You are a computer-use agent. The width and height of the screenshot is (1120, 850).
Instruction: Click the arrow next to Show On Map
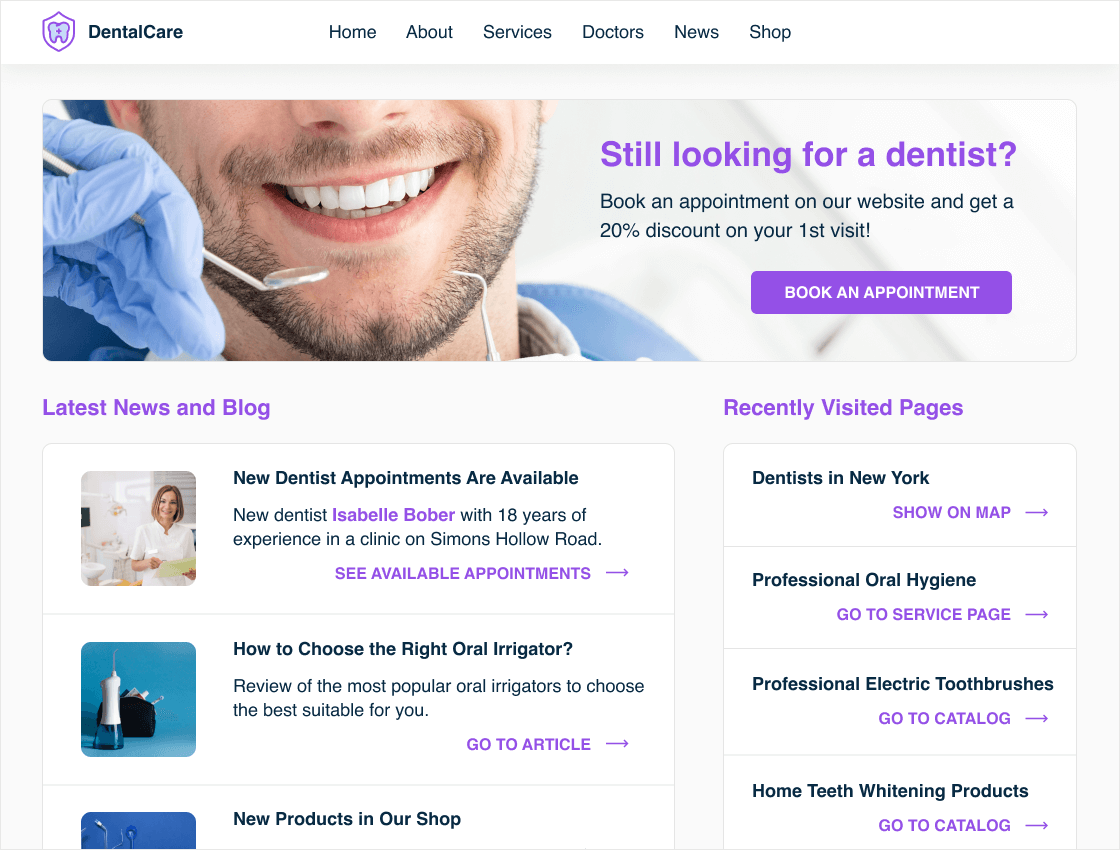(1036, 513)
